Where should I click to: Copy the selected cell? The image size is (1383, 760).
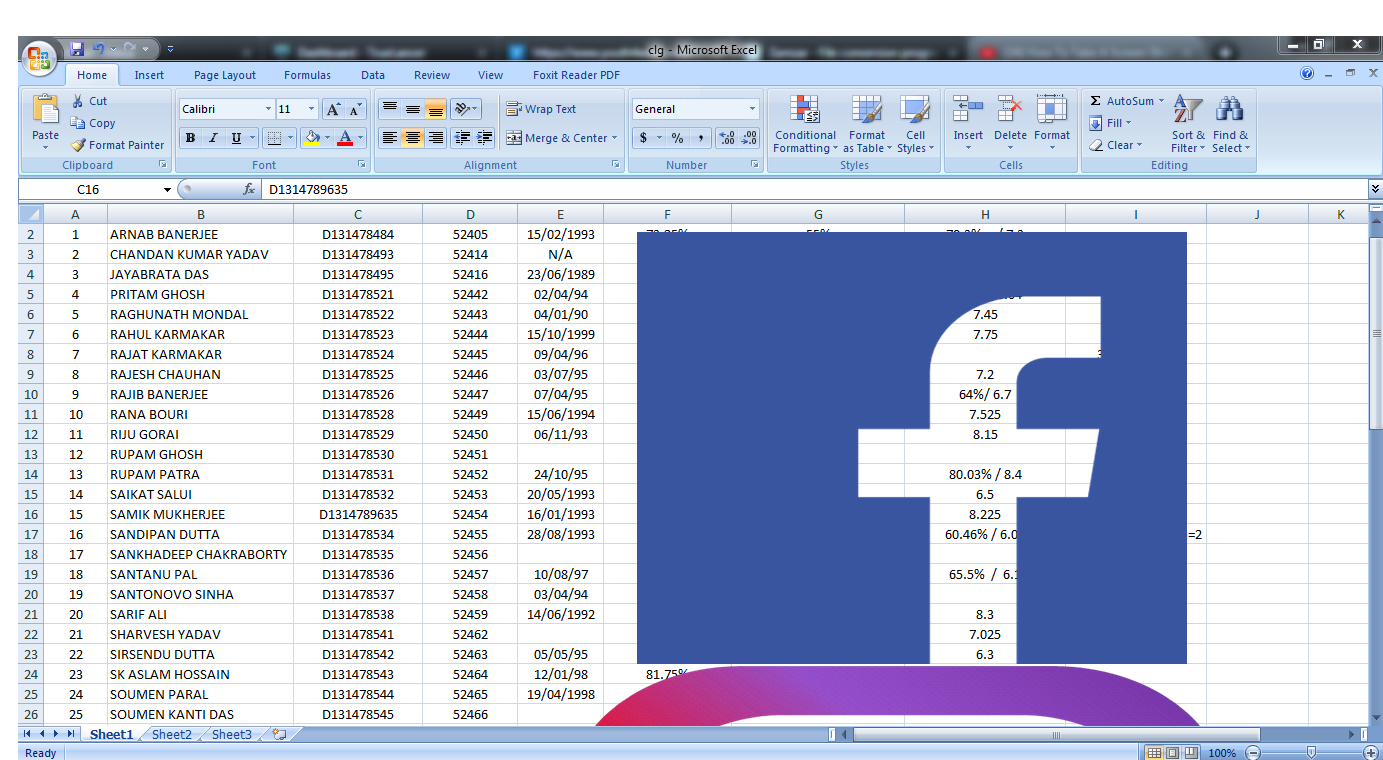(x=93, y=123)
